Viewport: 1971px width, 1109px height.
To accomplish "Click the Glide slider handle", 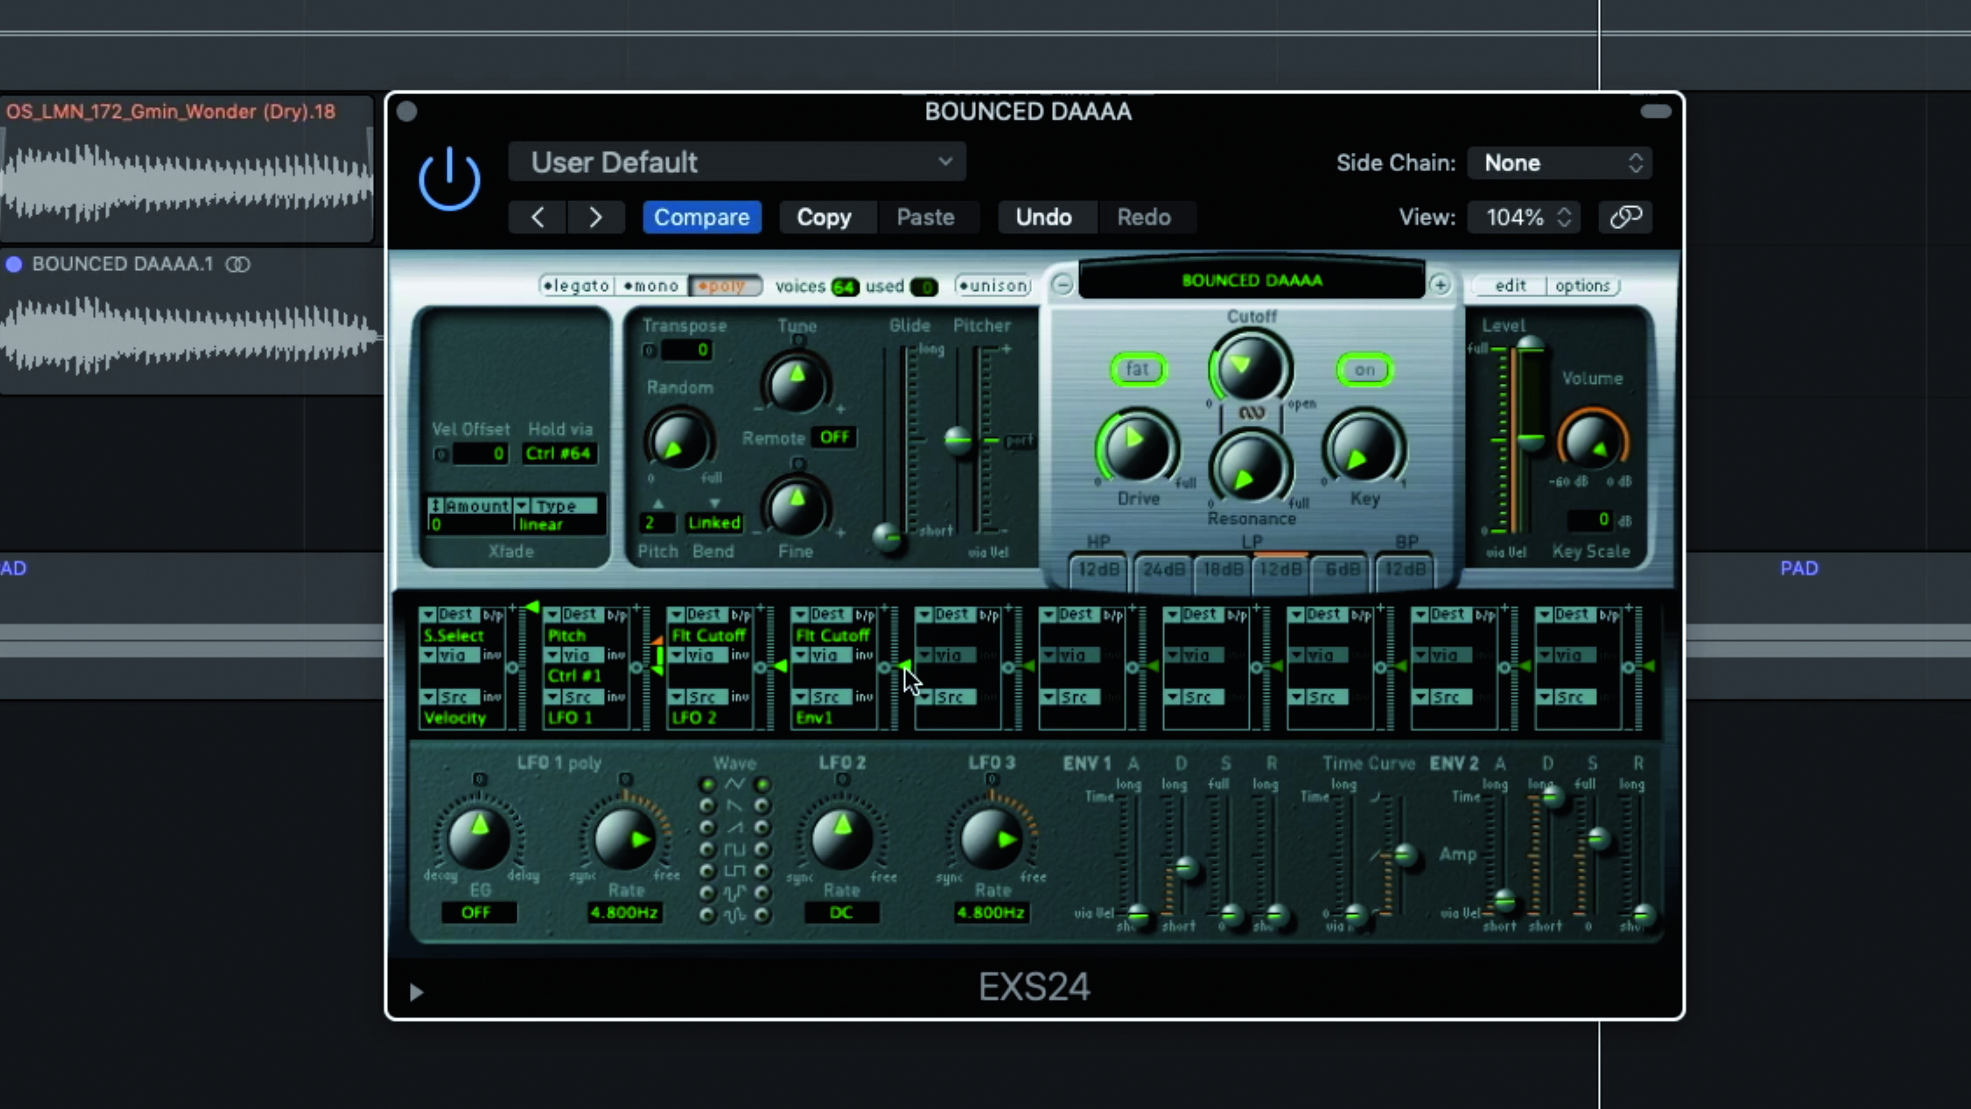I will 887,537.
